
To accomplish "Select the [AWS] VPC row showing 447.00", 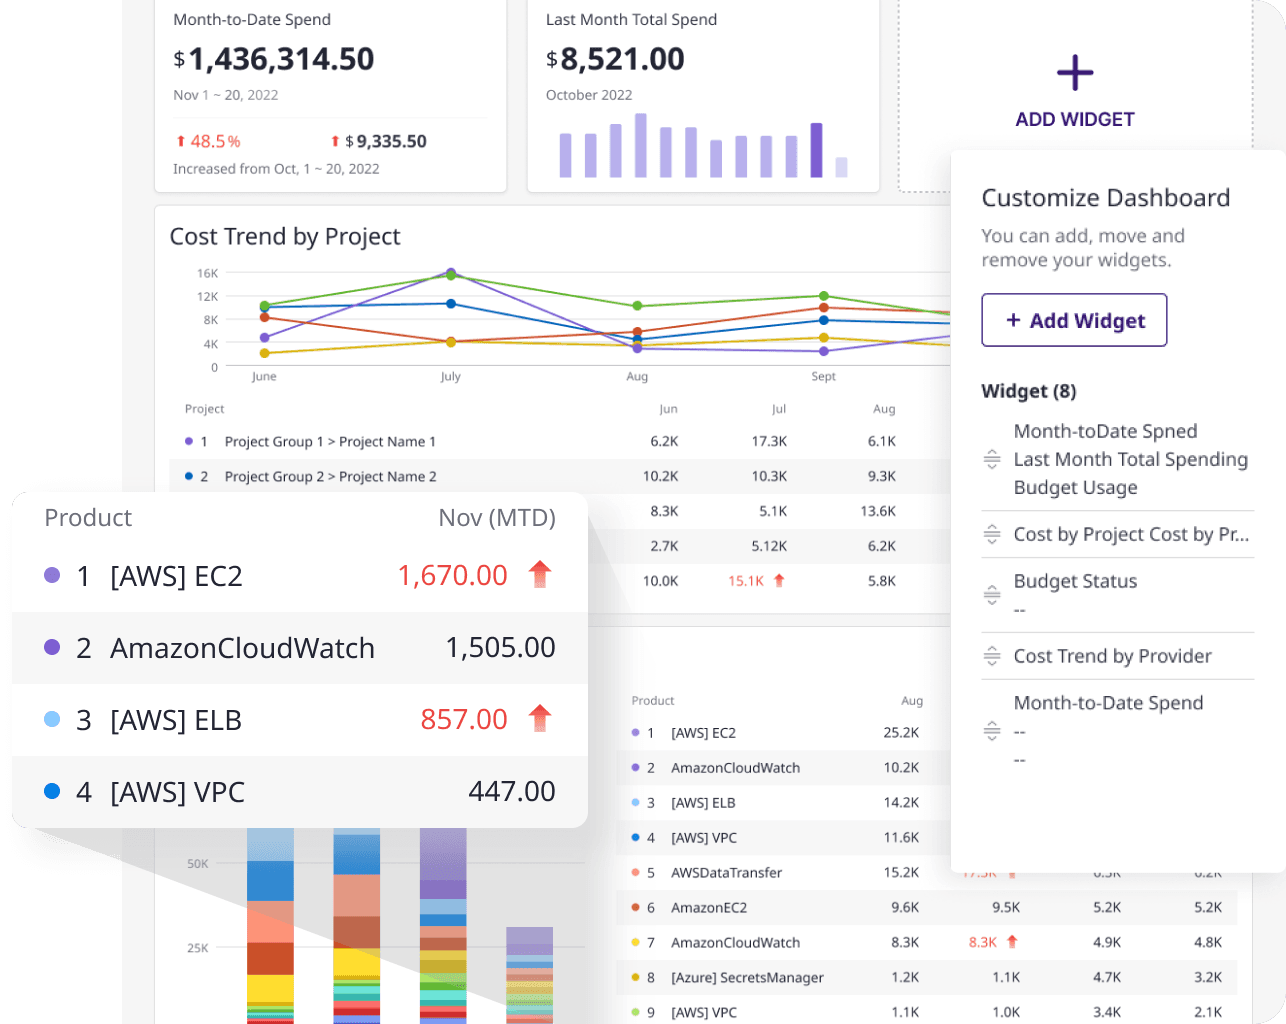I will point(299,792).
